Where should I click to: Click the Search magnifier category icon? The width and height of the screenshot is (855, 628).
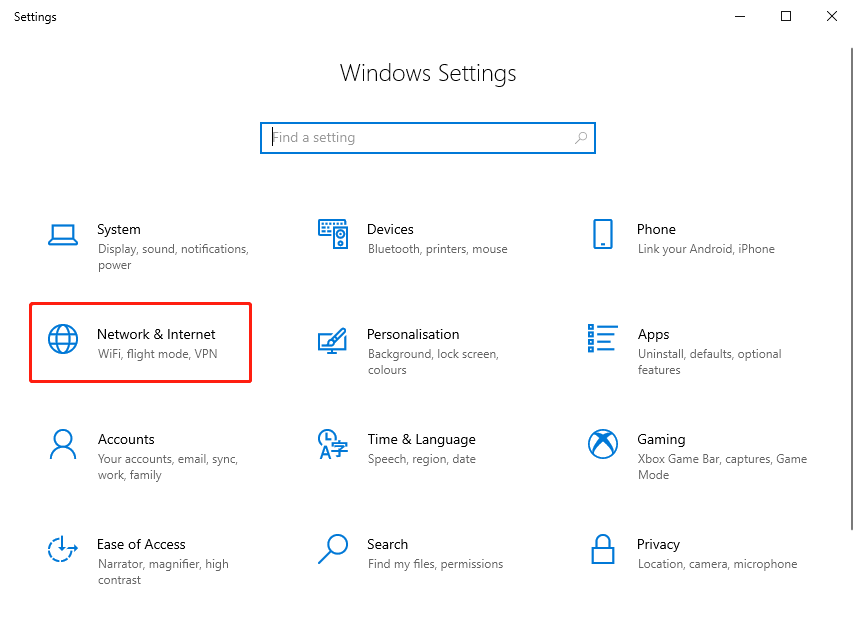pos(332,549)
